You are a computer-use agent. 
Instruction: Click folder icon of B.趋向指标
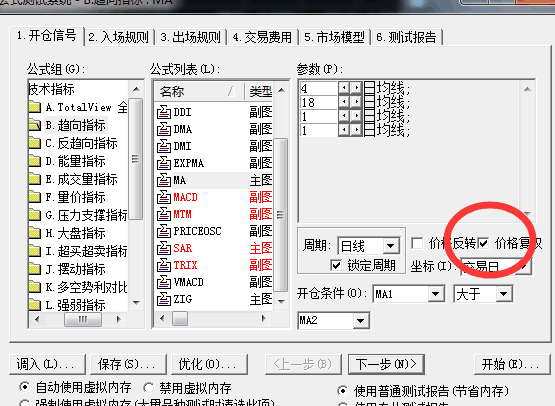coord(35,125)
